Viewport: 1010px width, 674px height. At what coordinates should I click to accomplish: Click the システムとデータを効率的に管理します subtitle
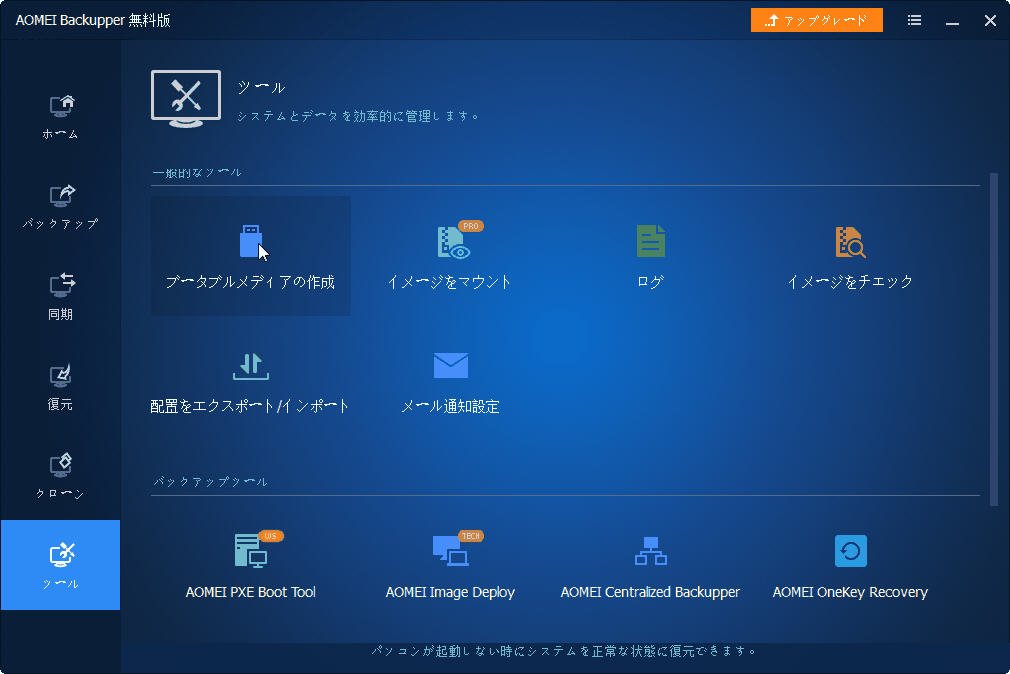pos(357,116)
